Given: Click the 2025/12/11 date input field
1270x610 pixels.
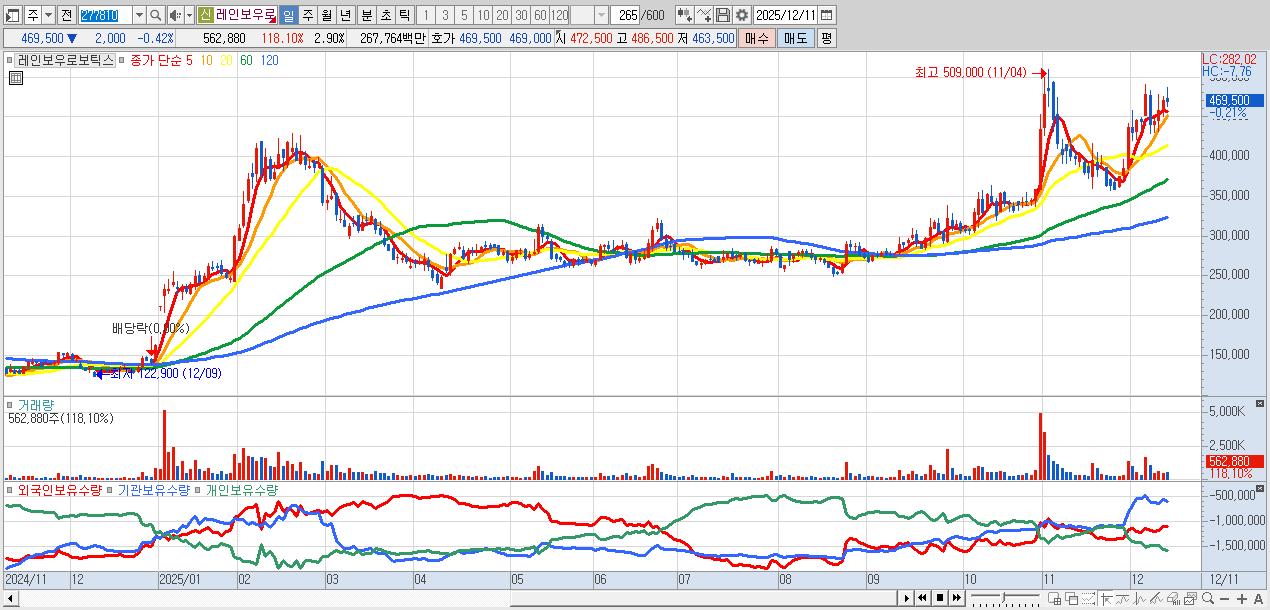Looking at the screenshot, I should tap(786, 15).
